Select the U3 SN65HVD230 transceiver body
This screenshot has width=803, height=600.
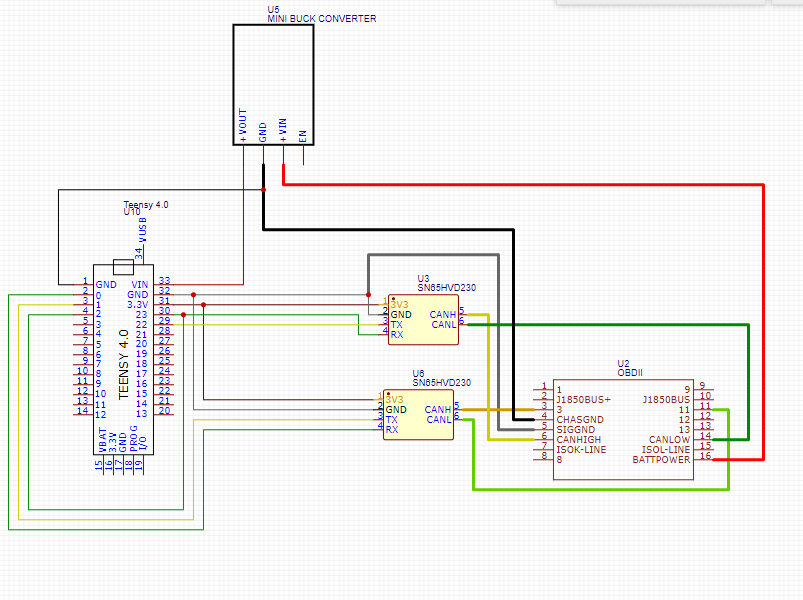[x=423, y=320]
